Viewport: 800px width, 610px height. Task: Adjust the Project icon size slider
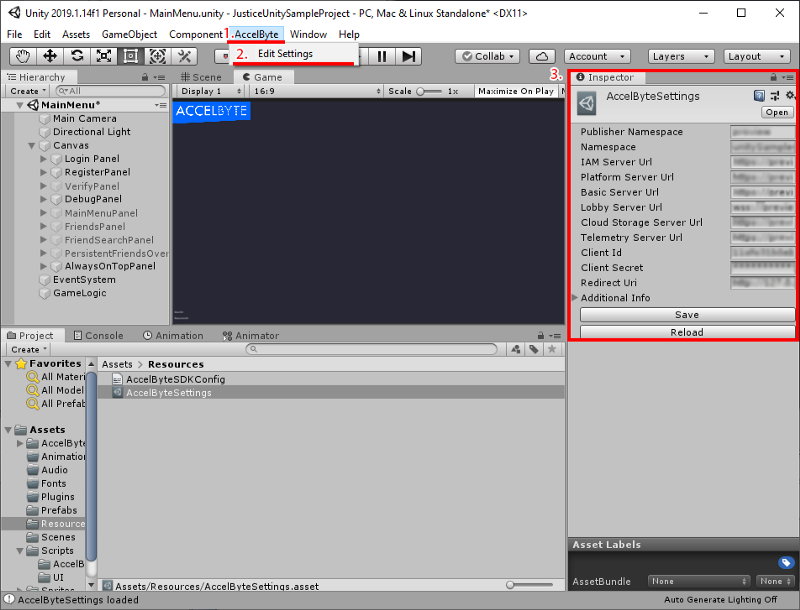click(530, 585)
